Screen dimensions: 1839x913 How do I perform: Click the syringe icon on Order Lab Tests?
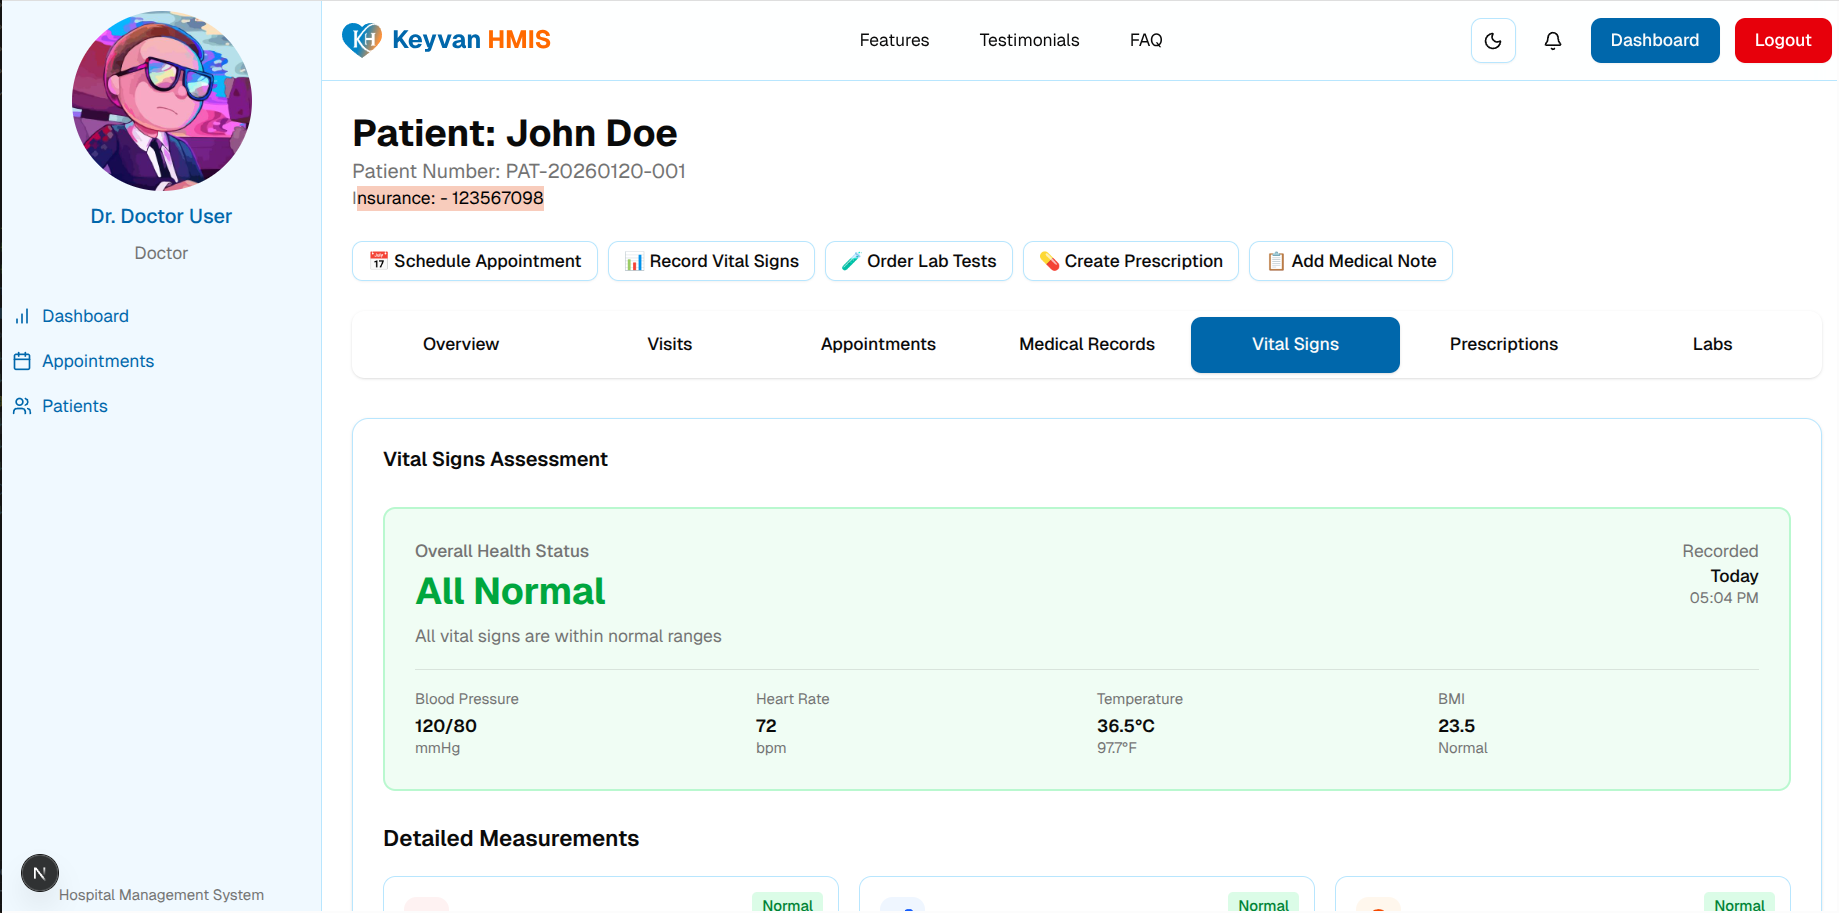(x=849, y=260)
